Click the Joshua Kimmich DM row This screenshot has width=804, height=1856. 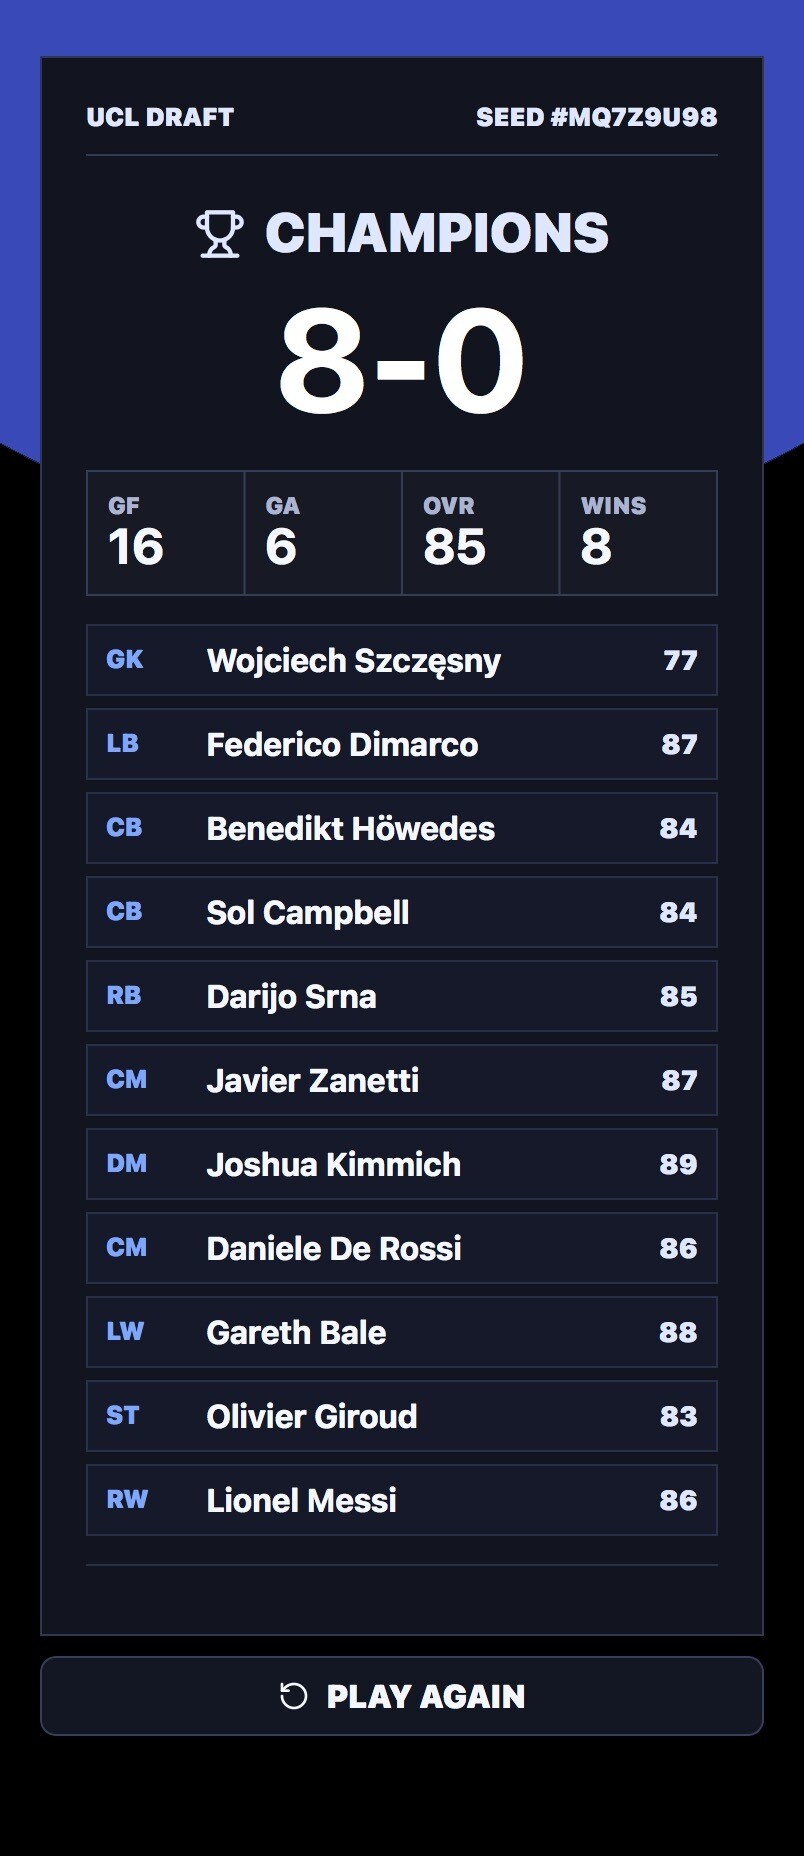tap(402, 1164)
